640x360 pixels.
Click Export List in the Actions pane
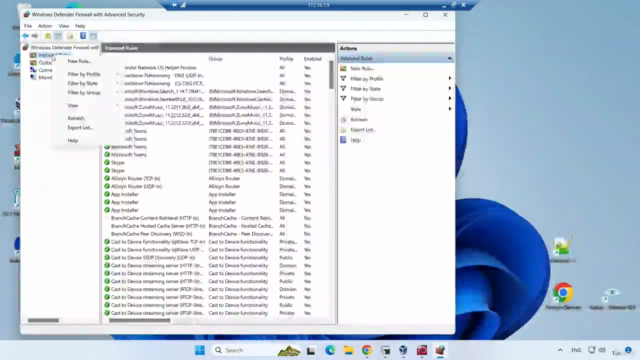[x=362, y=130]
